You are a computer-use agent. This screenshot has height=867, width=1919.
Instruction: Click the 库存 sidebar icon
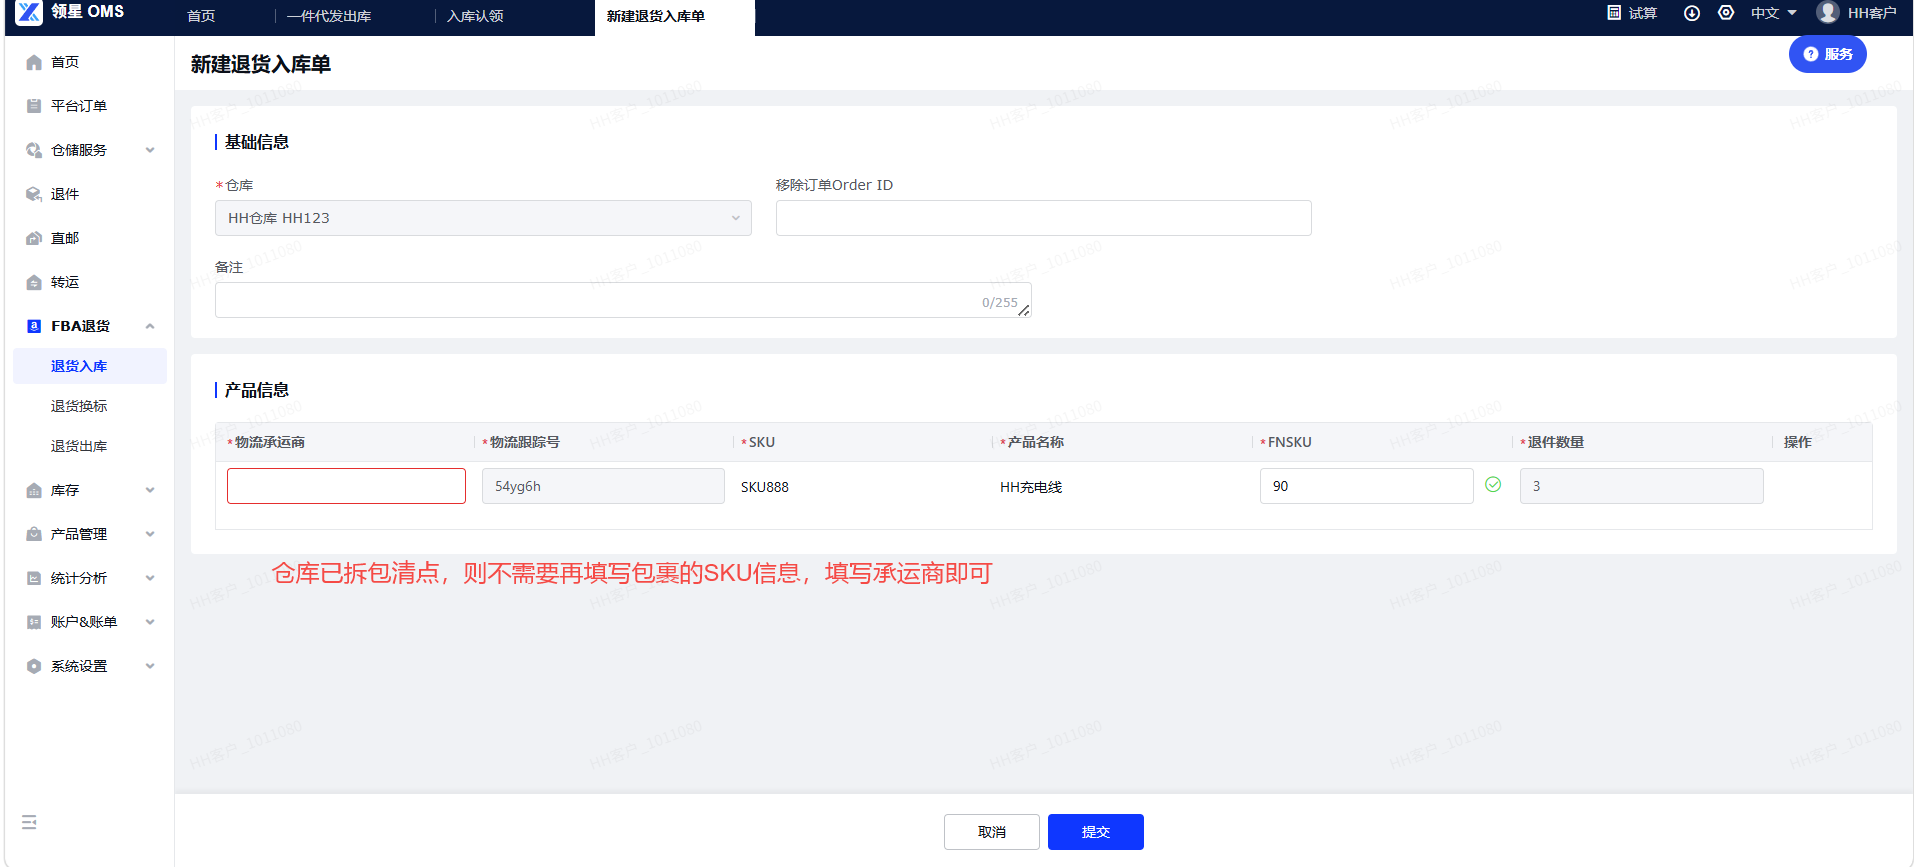coord(34,490)
